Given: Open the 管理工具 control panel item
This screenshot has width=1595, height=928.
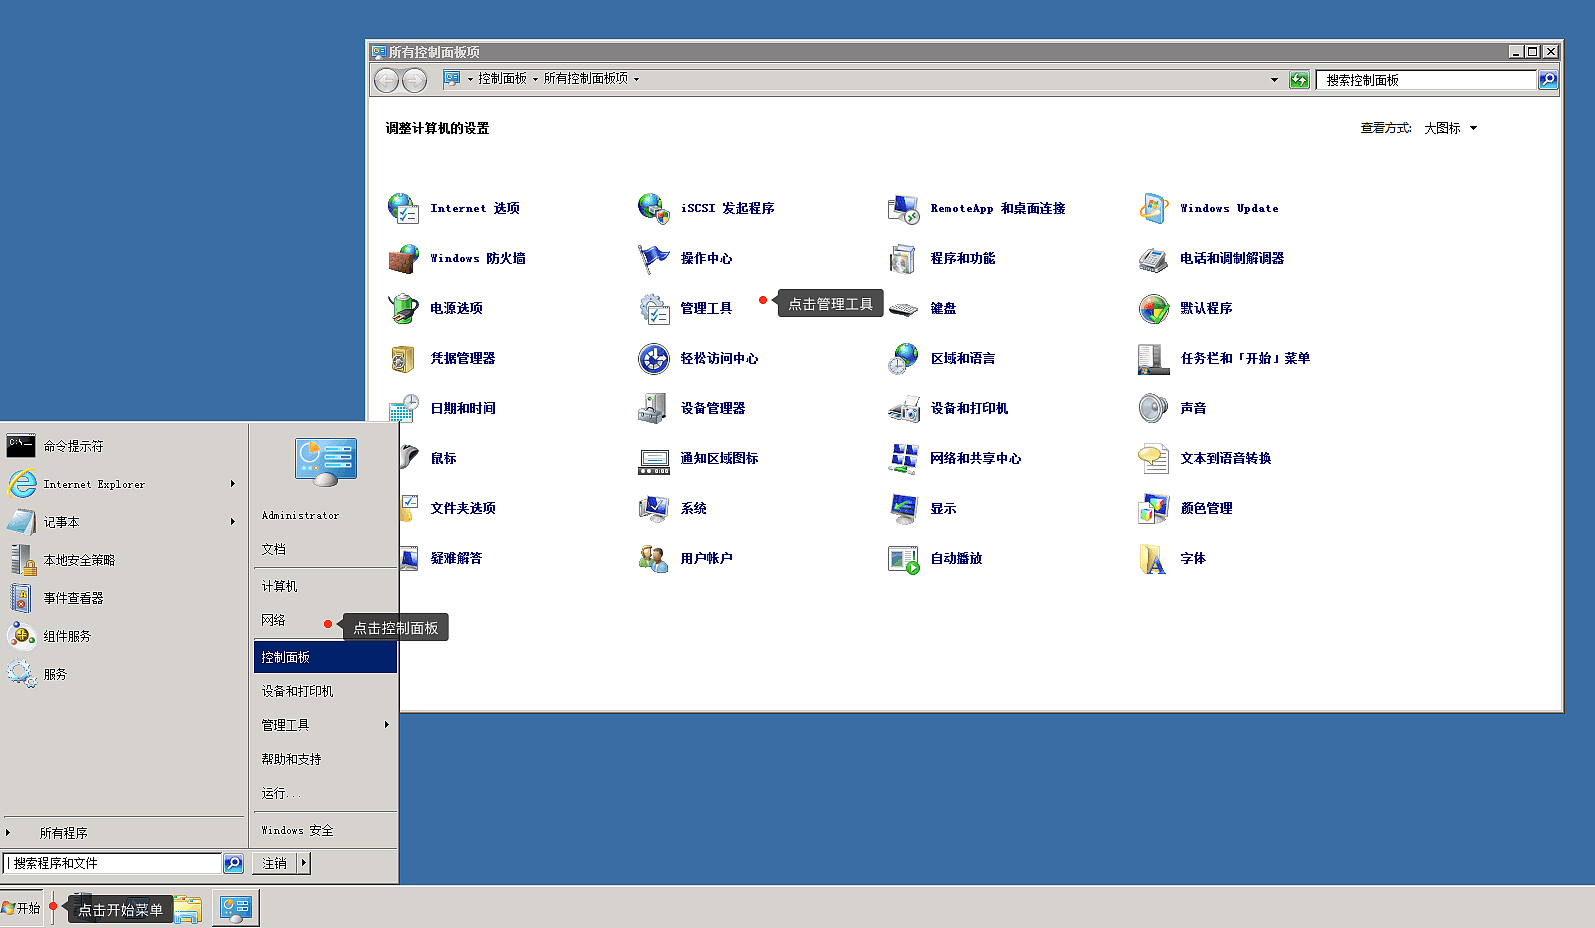Looking at the screenshot, I should click(654, 309).
